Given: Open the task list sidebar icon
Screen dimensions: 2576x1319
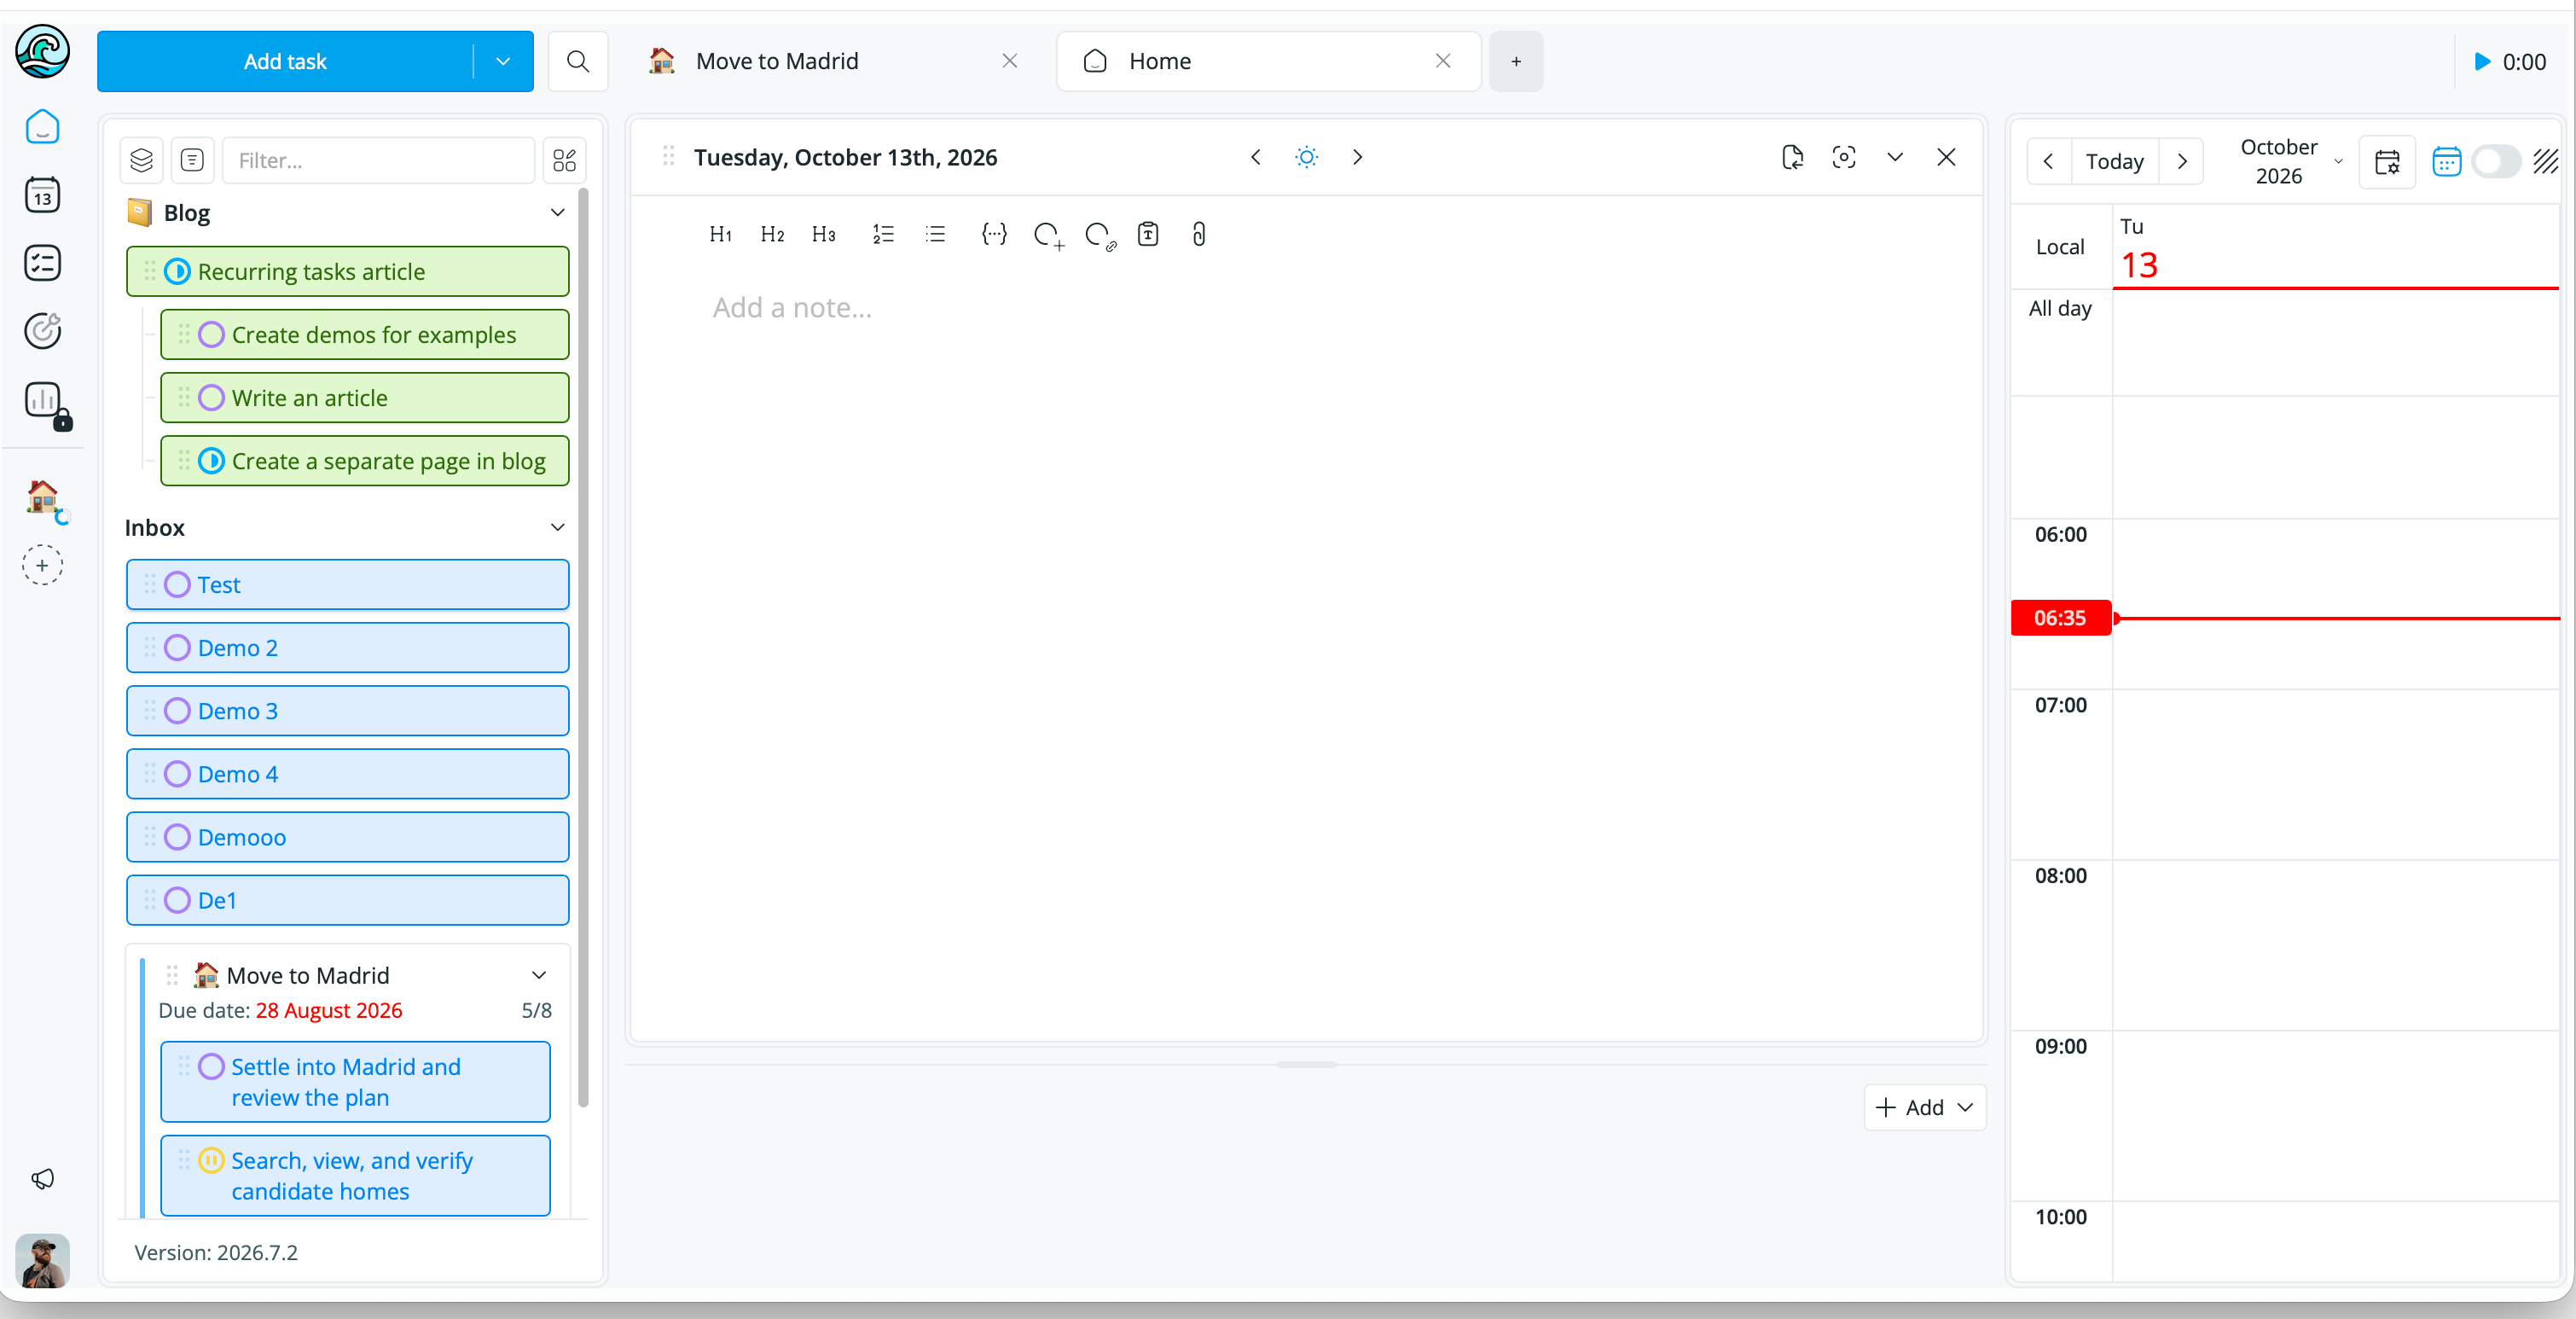Looking at the screenshot, I should click(x=42, y=263).
